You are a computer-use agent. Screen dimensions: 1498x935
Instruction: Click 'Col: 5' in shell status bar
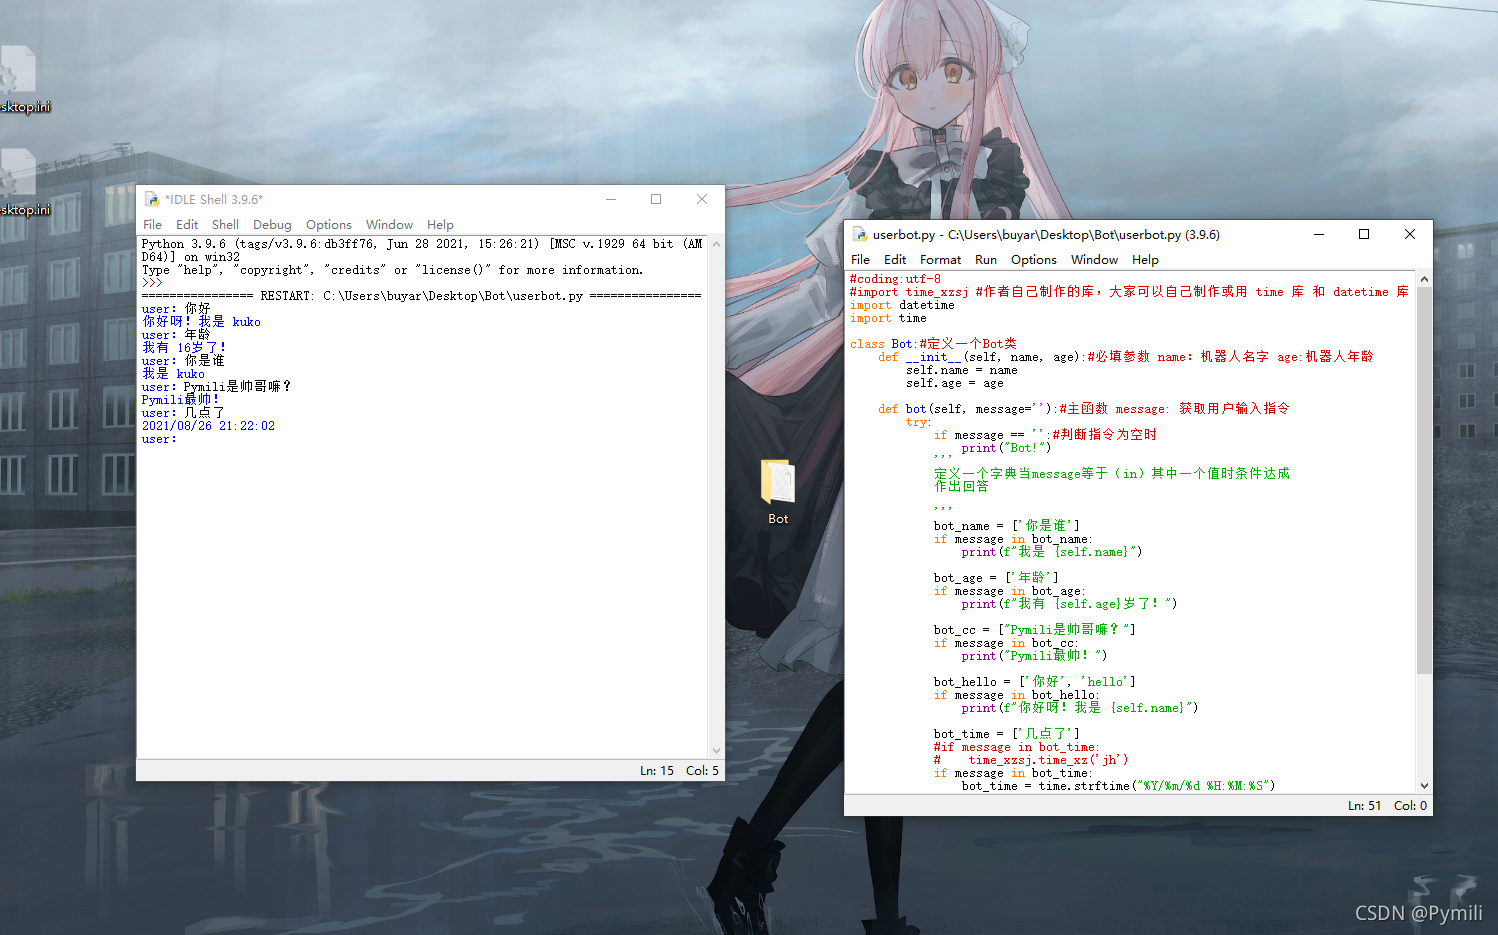[702, 771]
